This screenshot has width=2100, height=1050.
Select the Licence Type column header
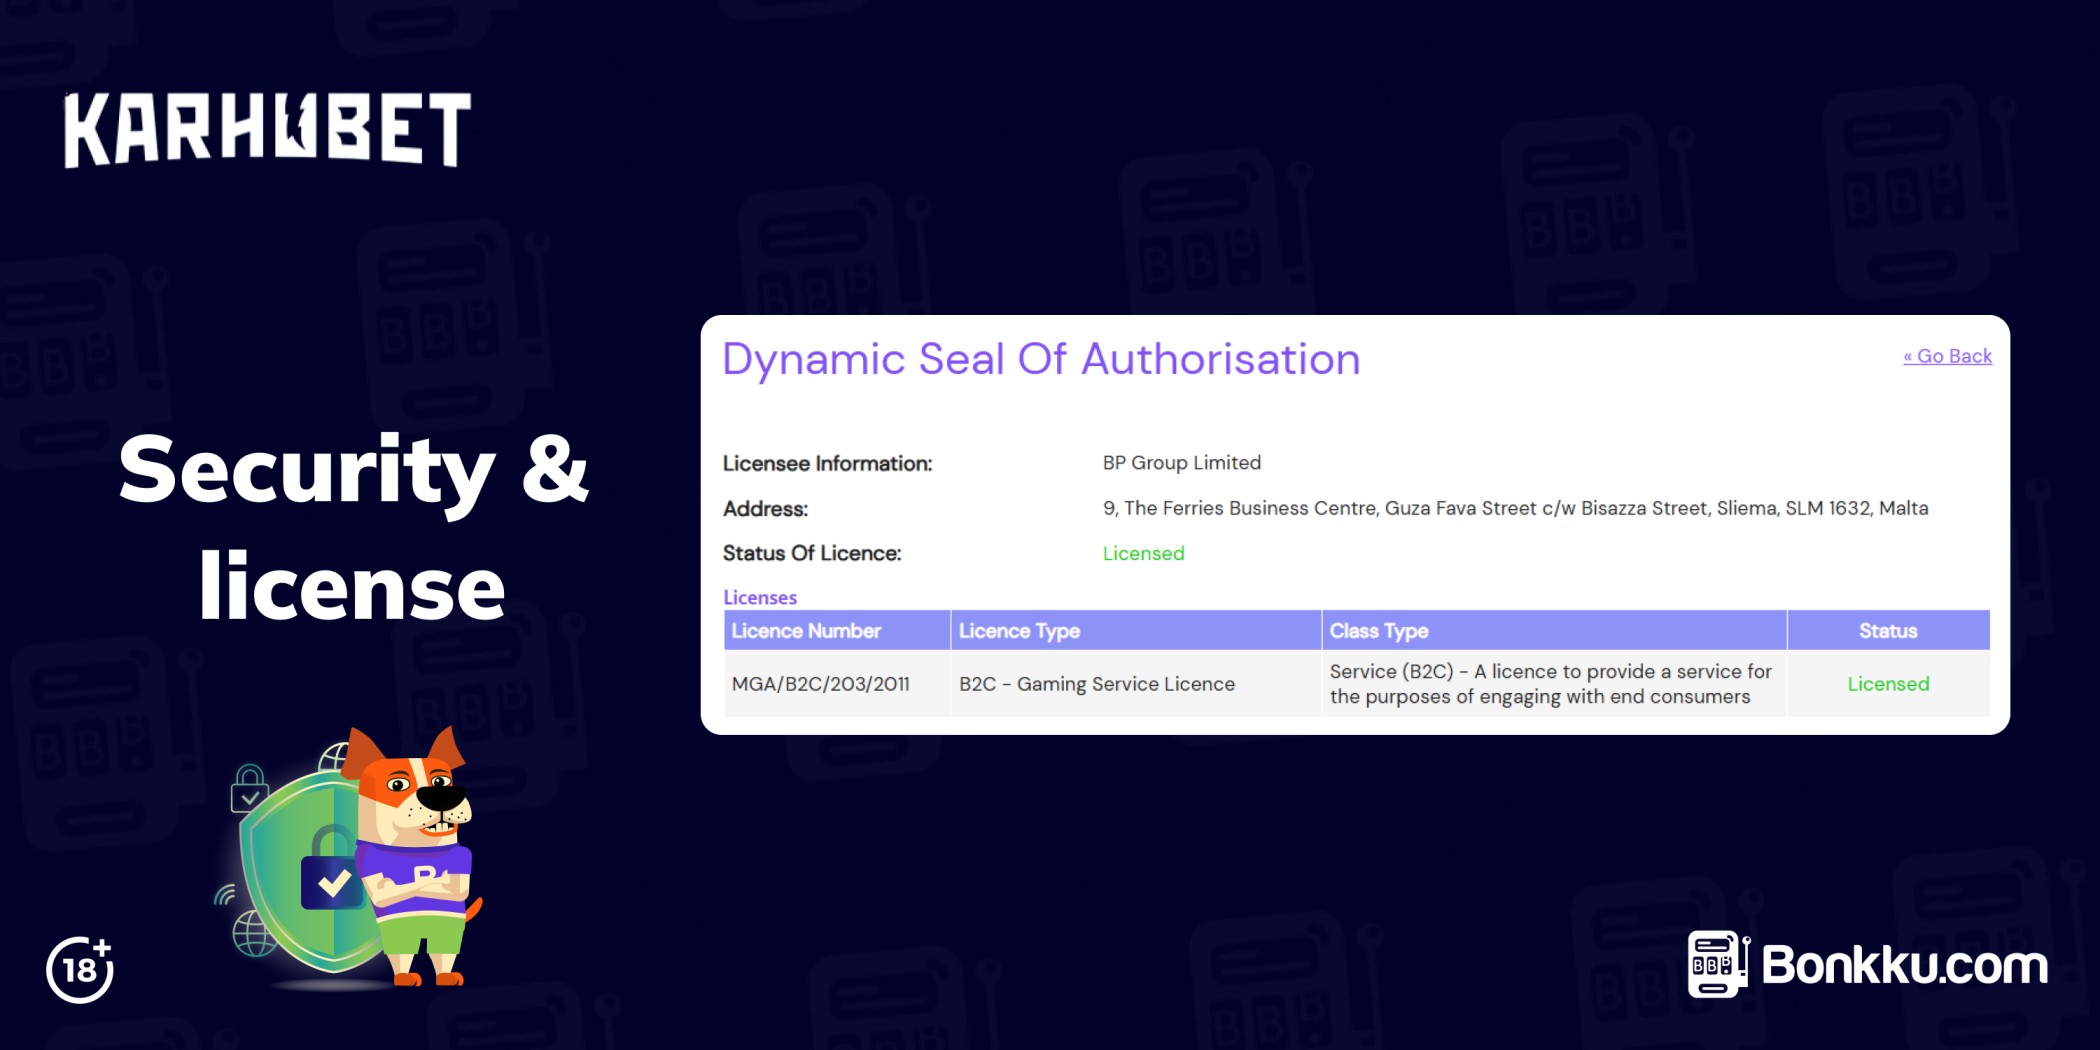coord(1019,631)
